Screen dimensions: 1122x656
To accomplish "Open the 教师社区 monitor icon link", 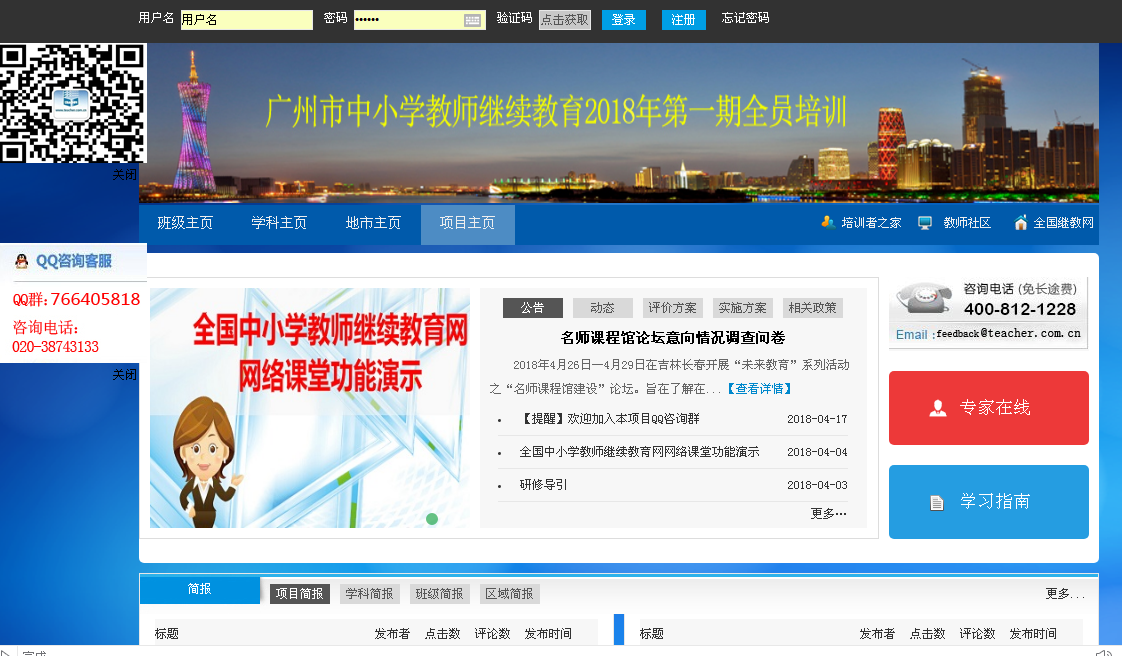I will pyautogui.click(x=925, y=223).
